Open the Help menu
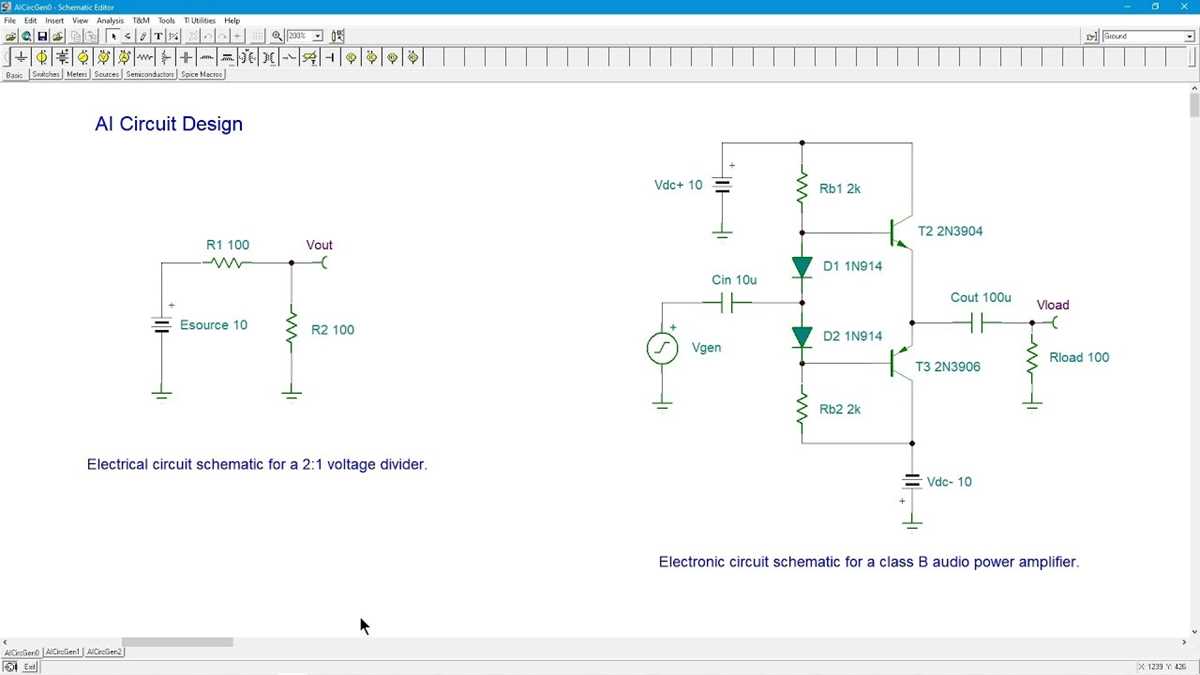Image resolution: width=1200 pixels, height=675 pixels. pyautogui.click(x=232, y=20)
